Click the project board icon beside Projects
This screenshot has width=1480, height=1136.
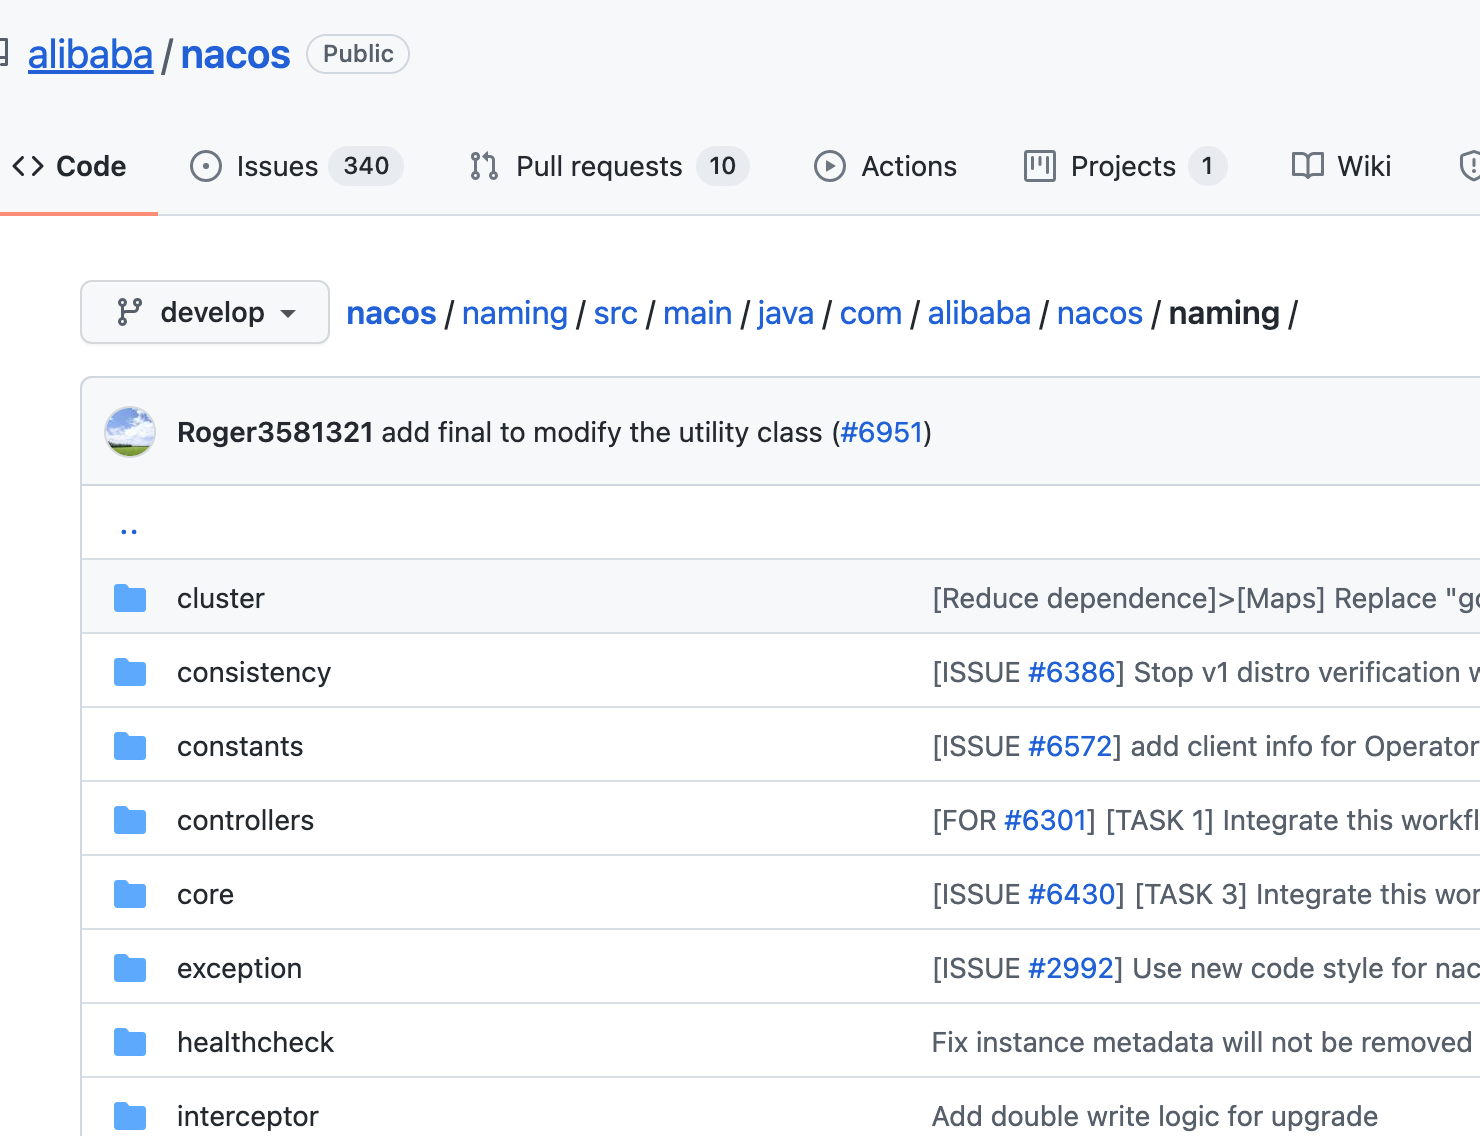(1038, 166)
